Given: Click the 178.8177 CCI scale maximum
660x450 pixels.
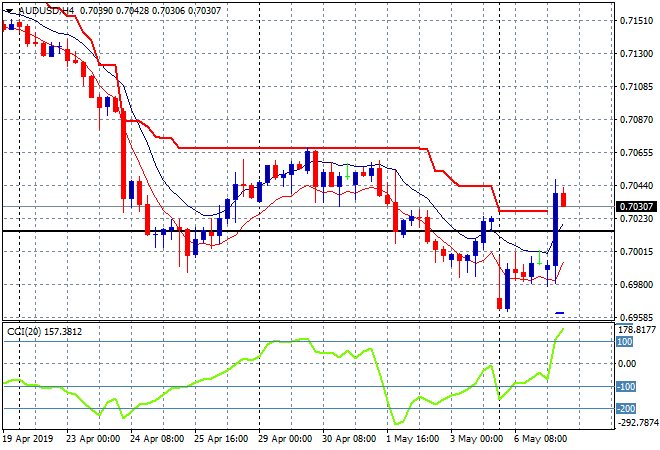Looking at the screenshot, I should pyautogui.click(x=636, y=330).
